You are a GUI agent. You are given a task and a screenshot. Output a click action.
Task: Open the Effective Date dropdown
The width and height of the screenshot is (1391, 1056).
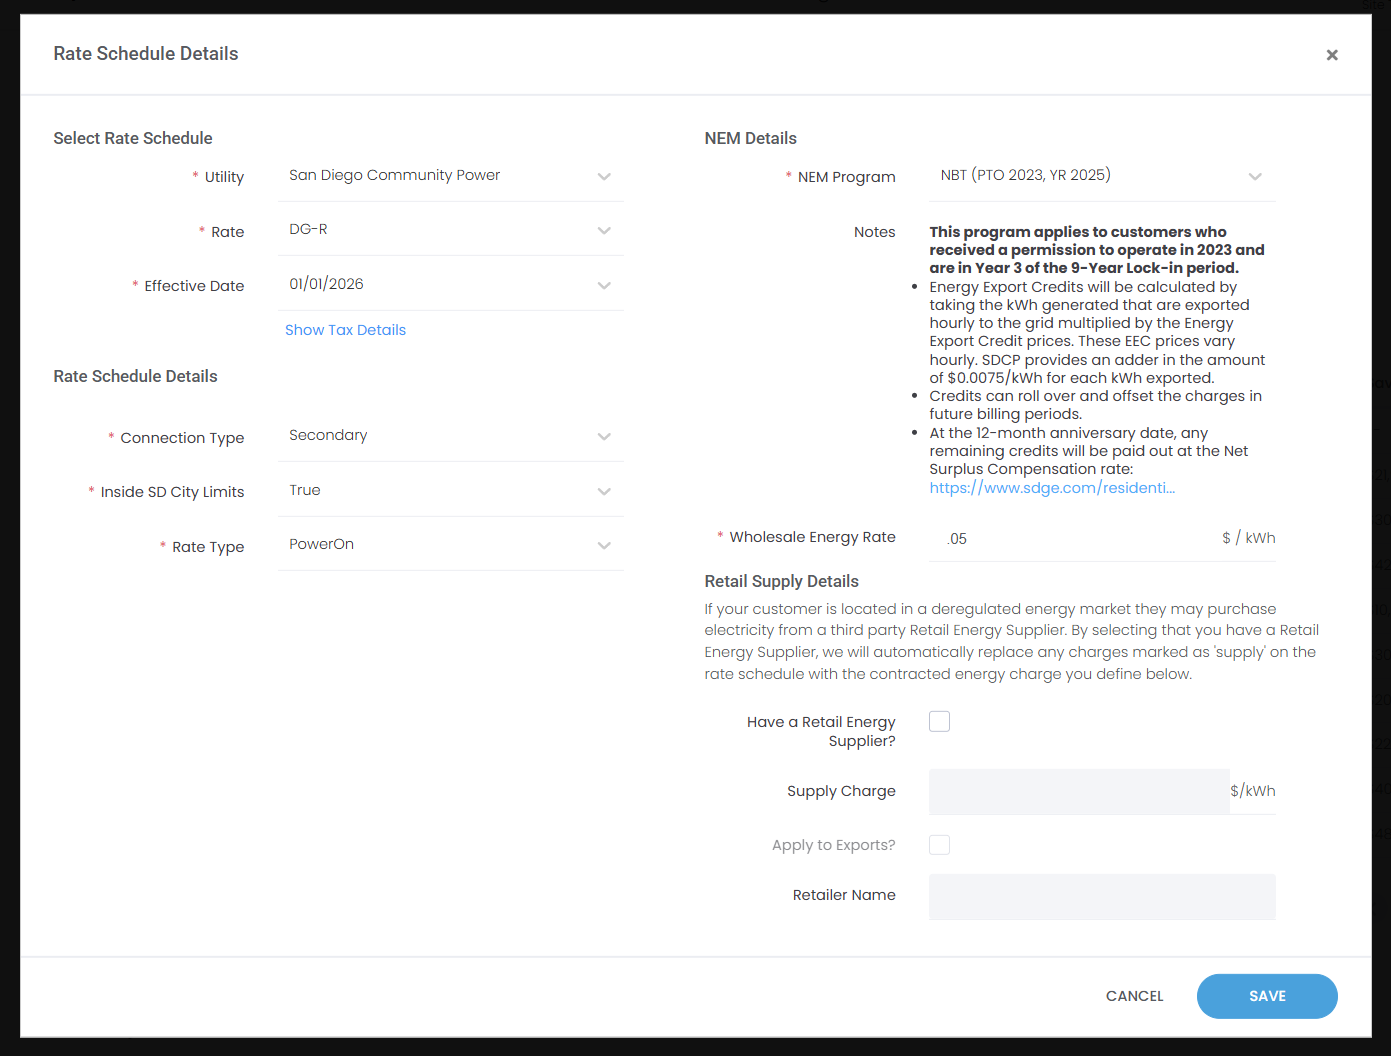(604, 285)
